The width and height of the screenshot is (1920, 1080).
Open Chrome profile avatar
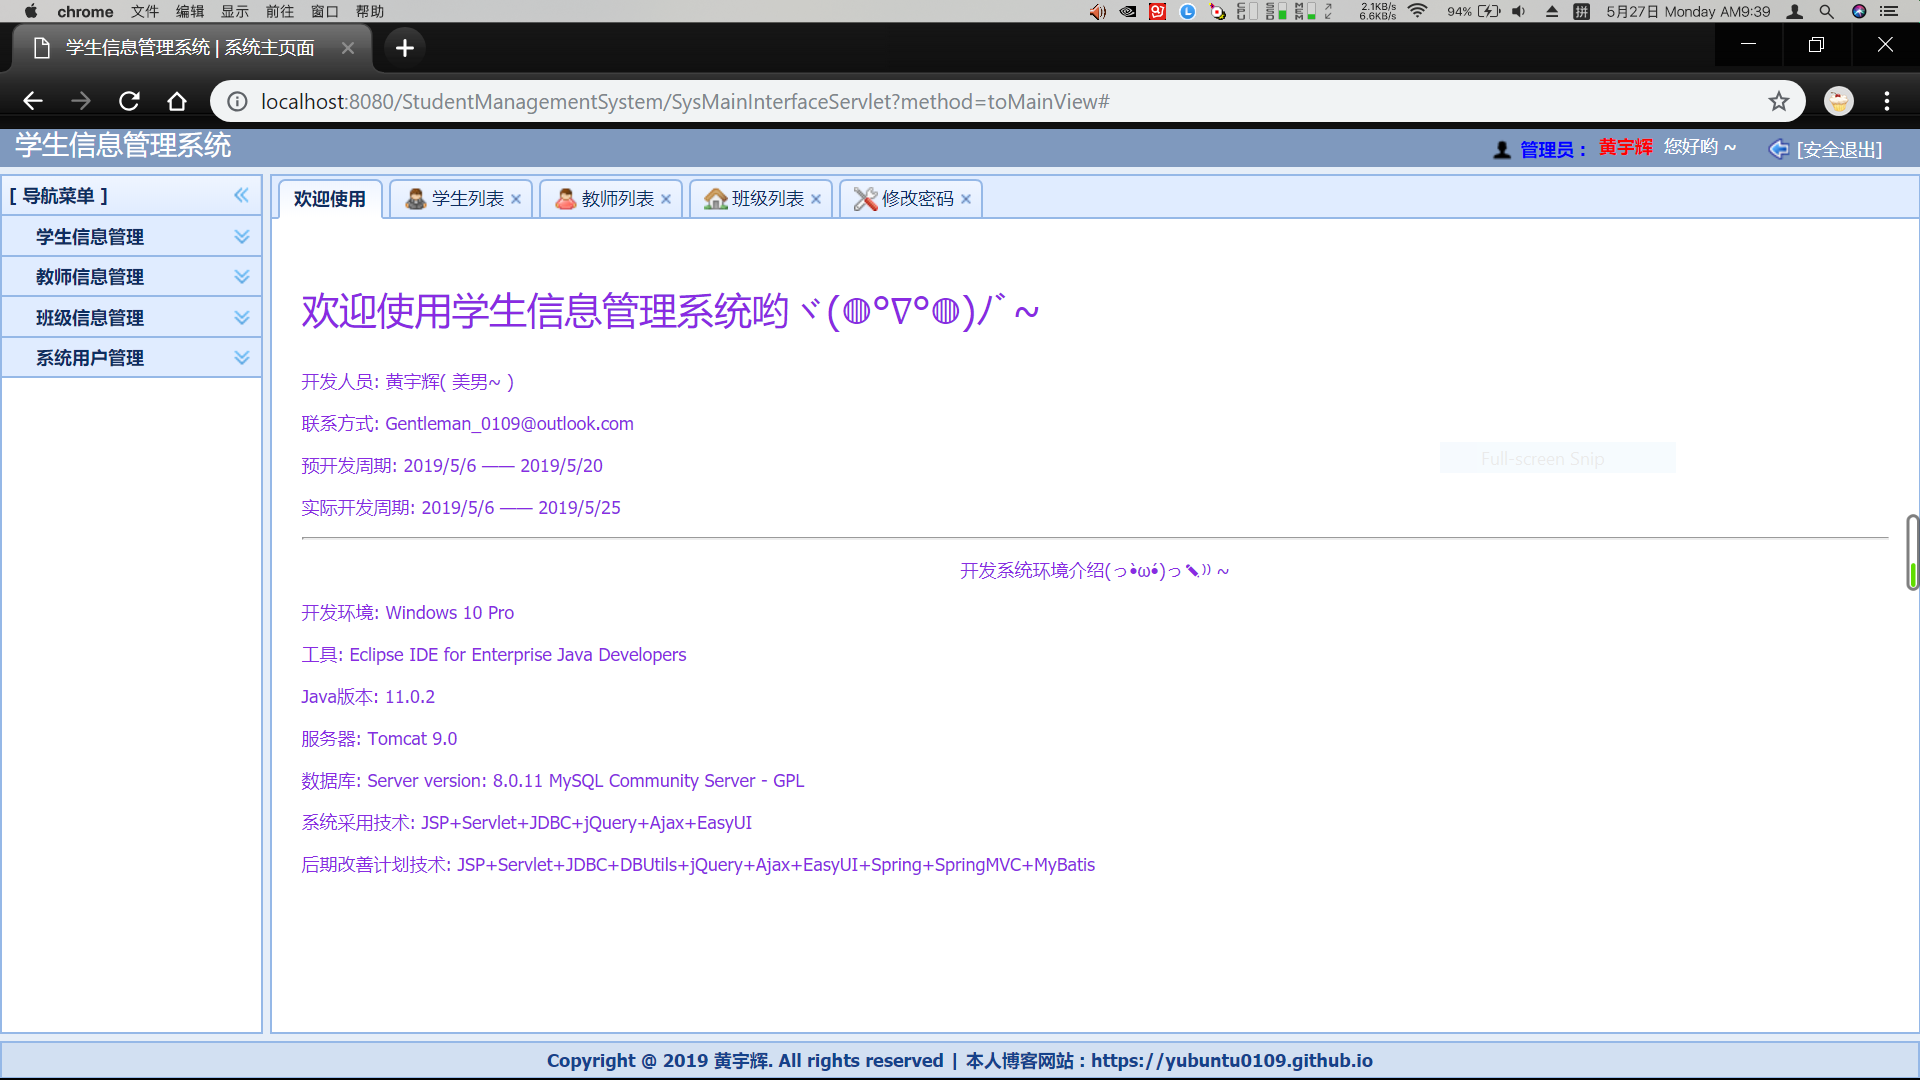coord(1838,102)
